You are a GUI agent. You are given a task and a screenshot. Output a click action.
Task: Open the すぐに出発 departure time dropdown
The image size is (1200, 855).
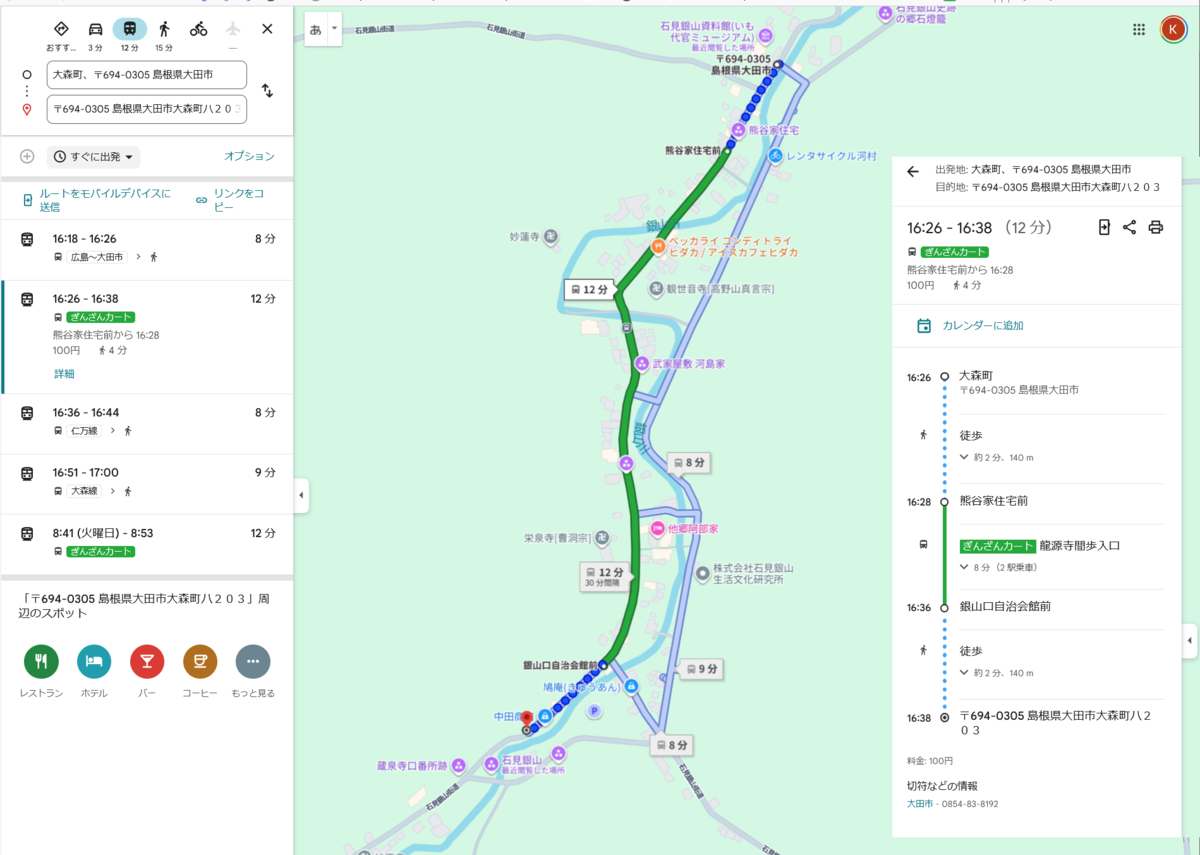click(x=94, y=157)
